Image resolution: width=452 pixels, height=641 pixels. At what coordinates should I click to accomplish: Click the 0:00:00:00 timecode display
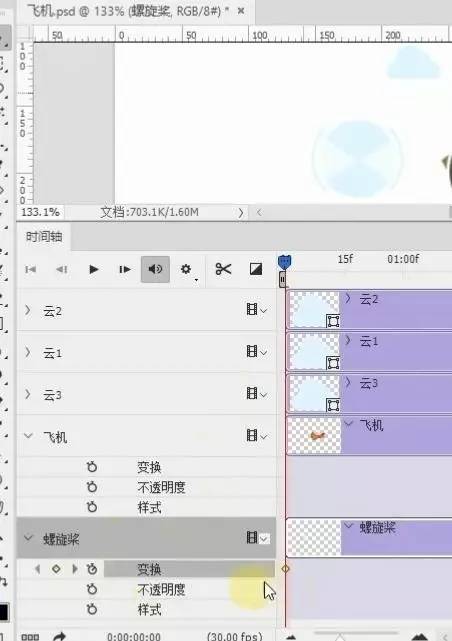tap(134, 637)
